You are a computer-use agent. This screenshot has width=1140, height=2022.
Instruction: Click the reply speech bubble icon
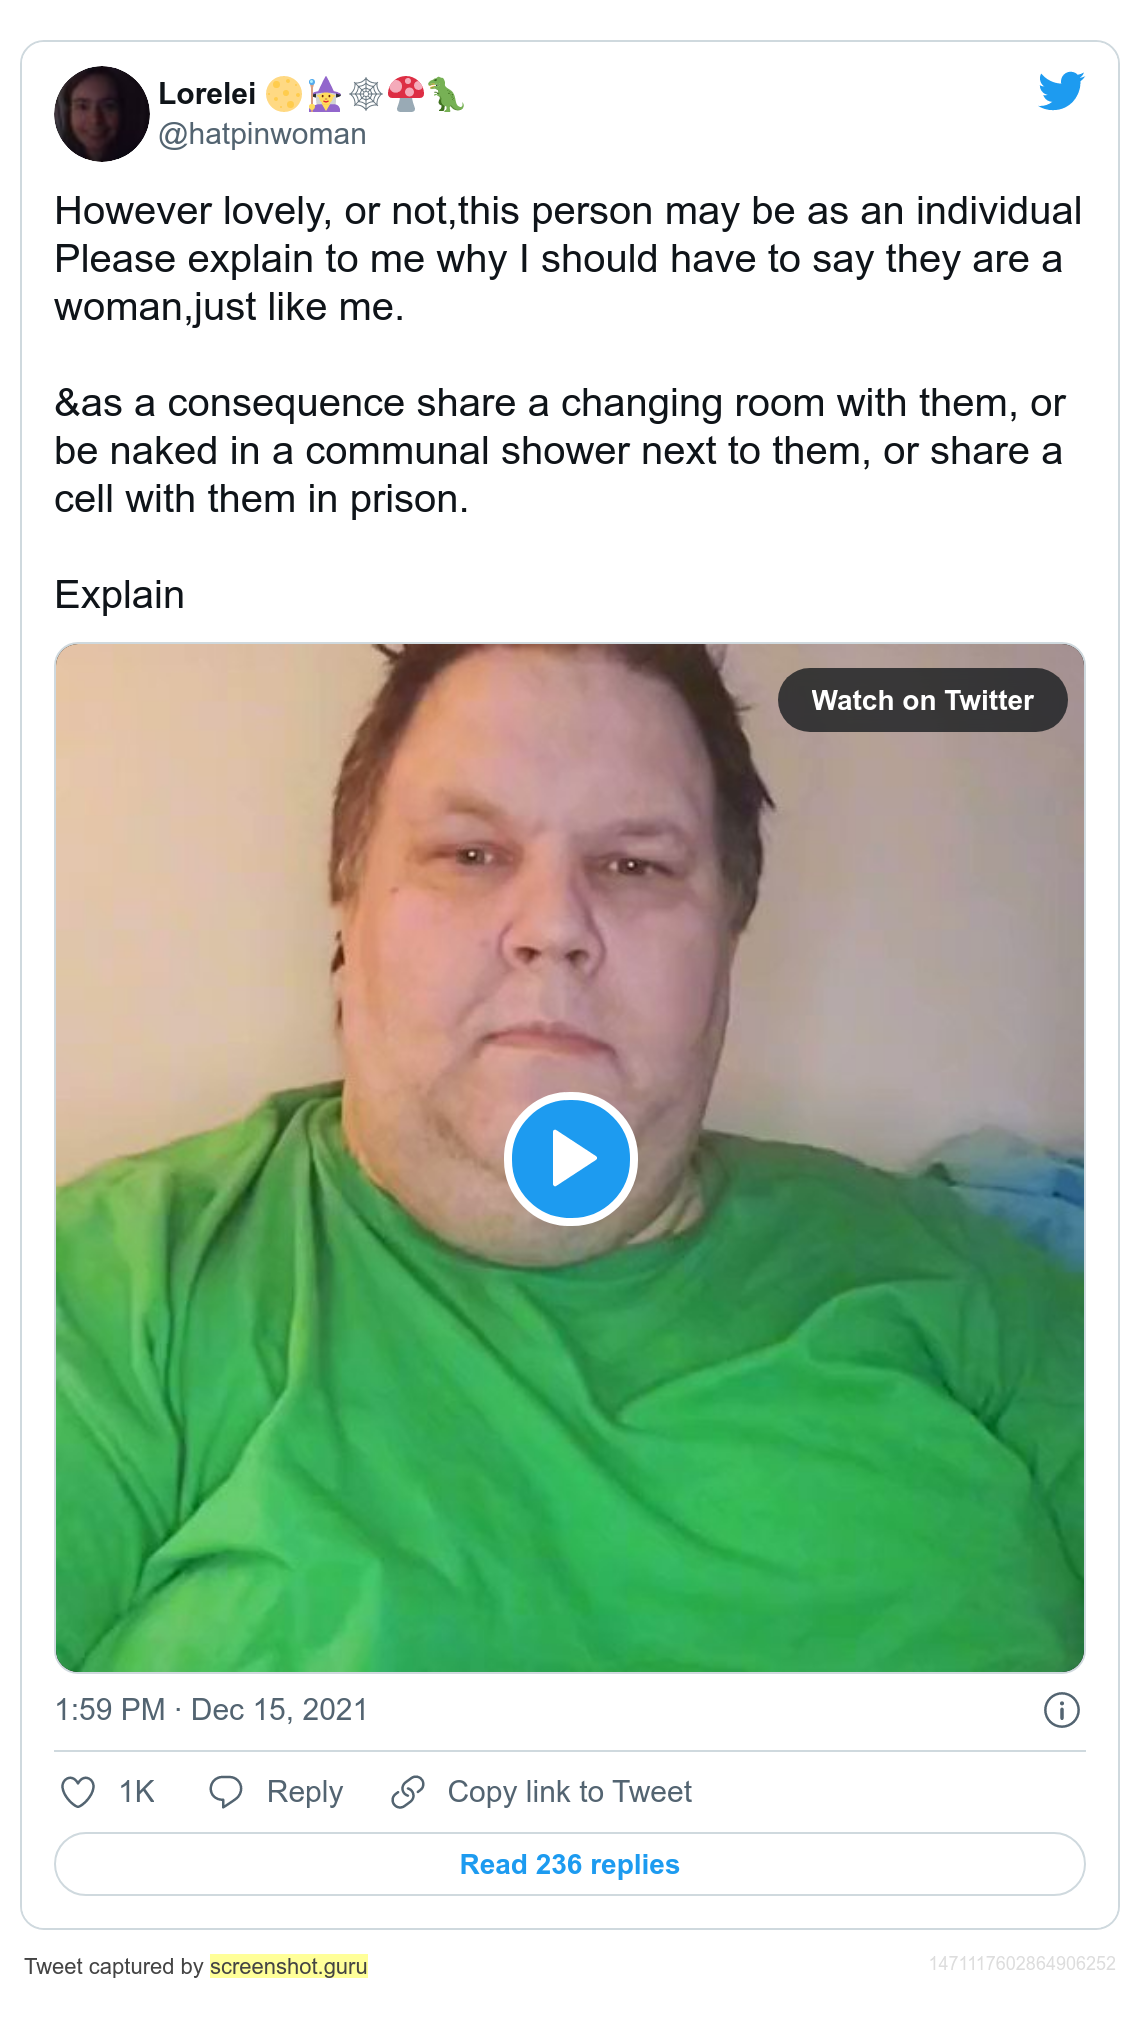(225, 1792)
